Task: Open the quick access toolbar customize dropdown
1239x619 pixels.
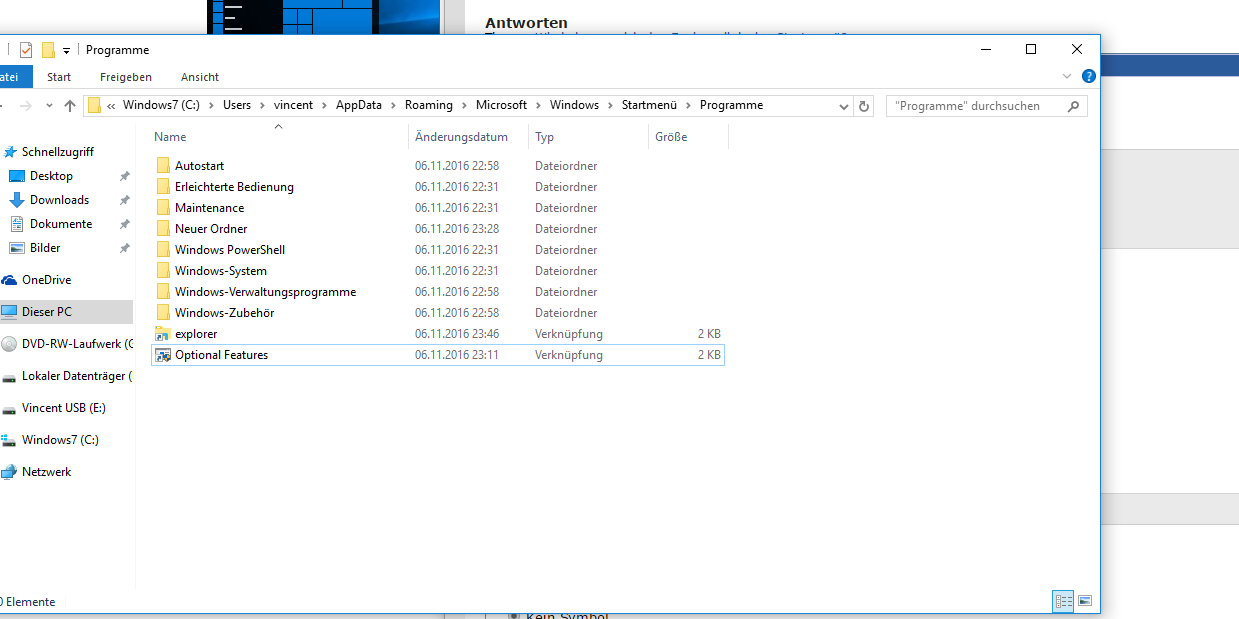Action: 66,51
